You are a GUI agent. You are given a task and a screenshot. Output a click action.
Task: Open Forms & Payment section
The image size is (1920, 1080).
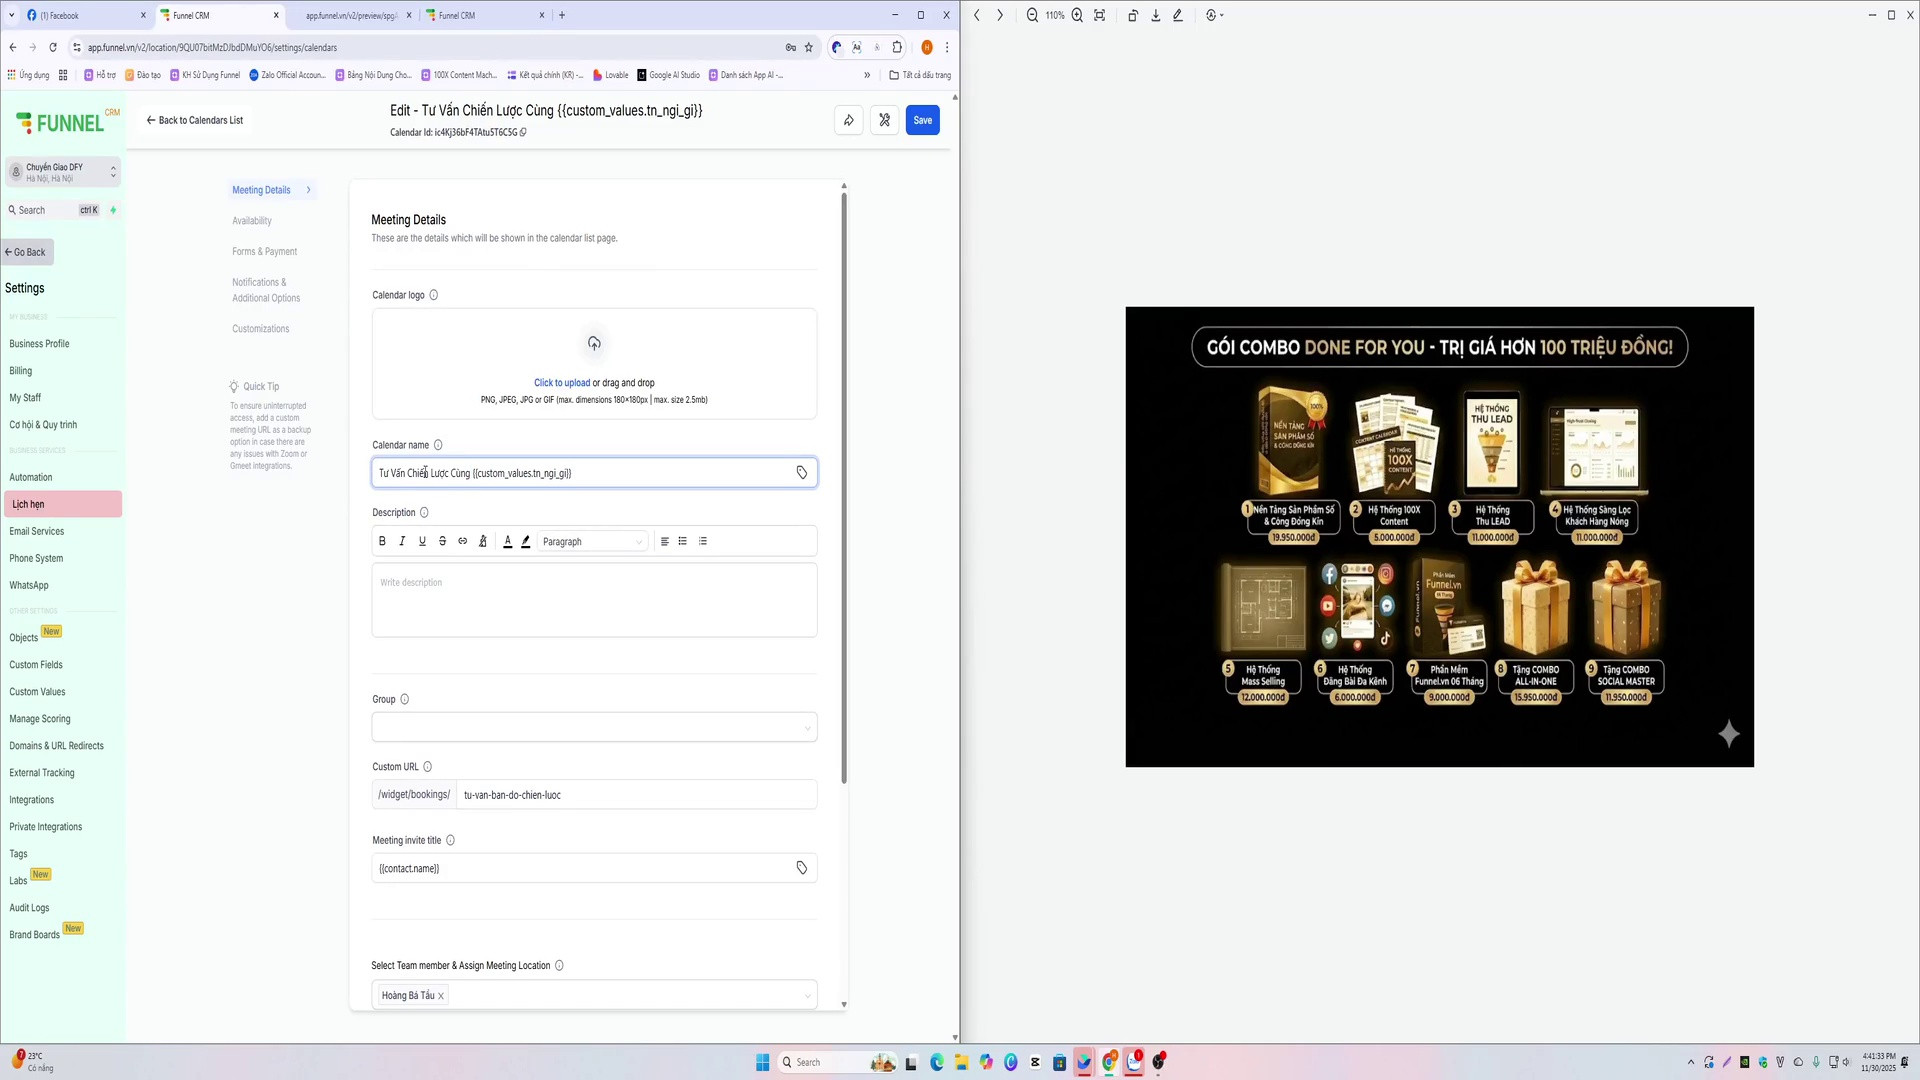264,252
